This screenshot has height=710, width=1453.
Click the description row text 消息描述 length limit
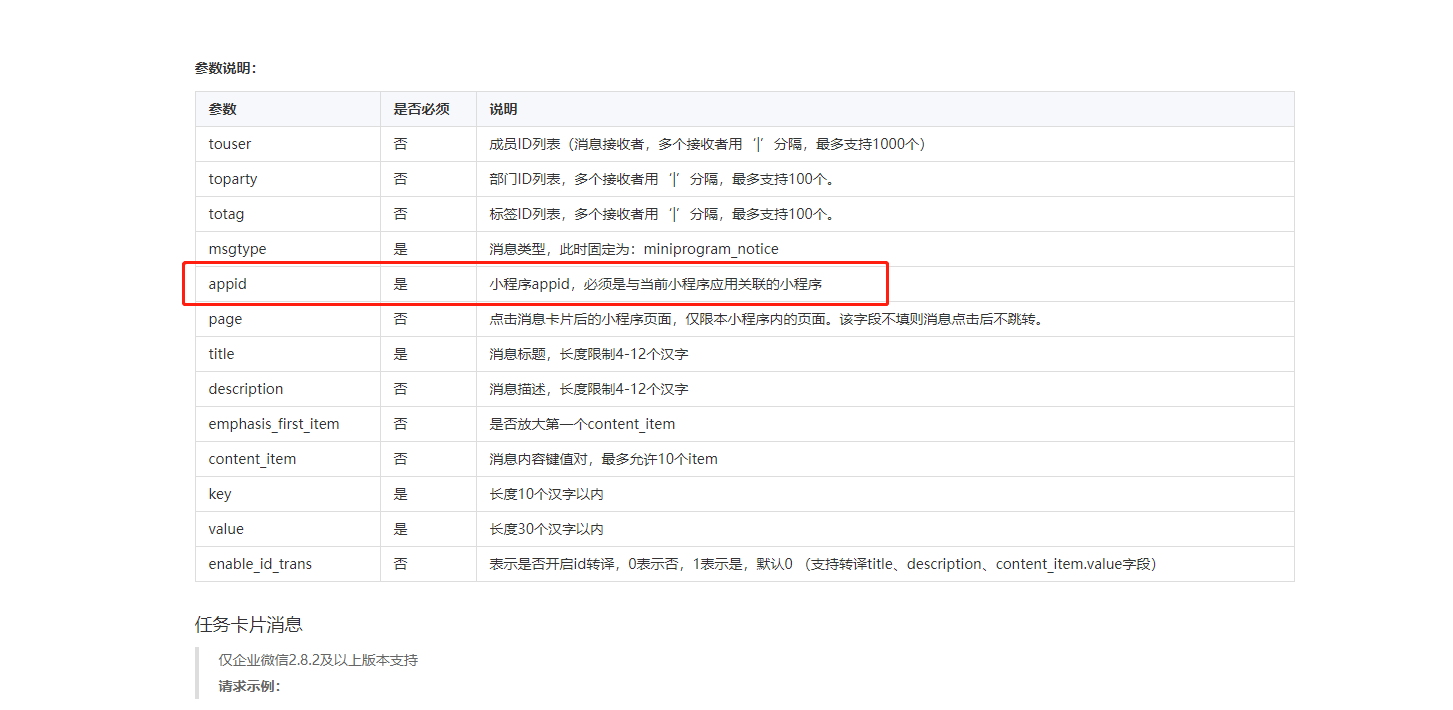589,389
